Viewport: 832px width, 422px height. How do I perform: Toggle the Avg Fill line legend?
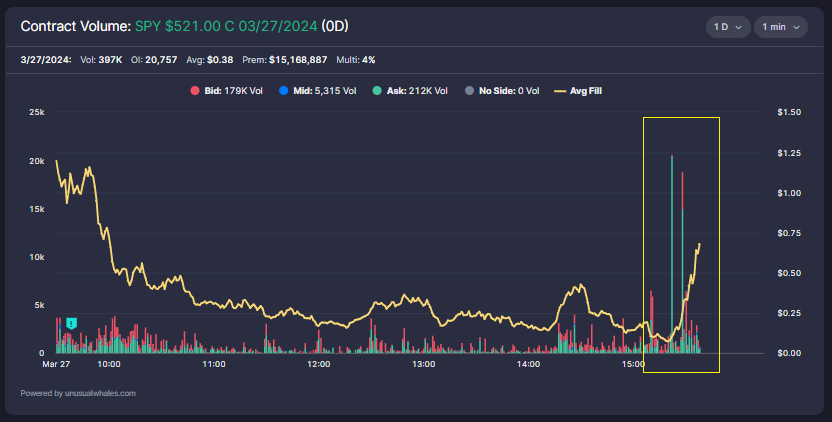click(578, 91)
